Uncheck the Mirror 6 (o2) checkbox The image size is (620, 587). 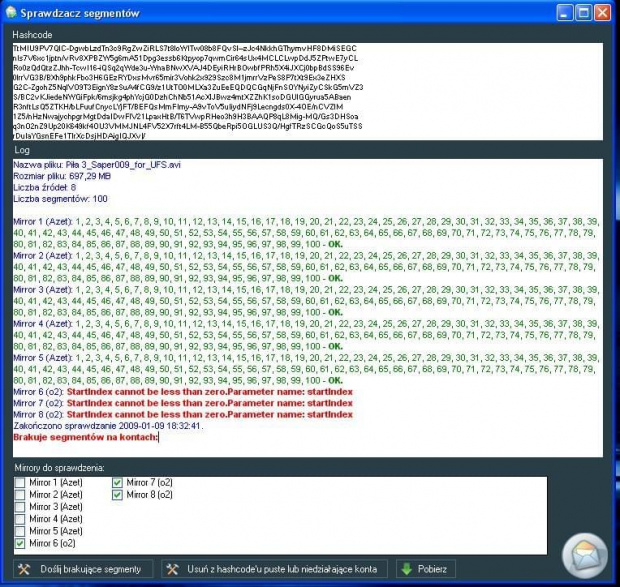pos(19,544)
